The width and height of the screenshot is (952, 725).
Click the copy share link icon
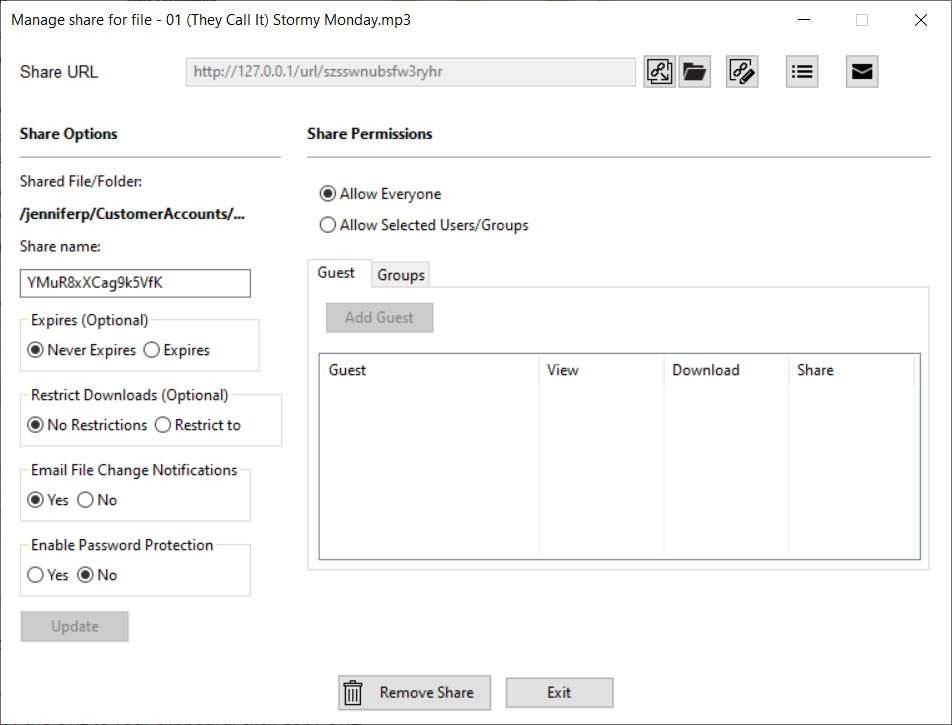point(660,72)
